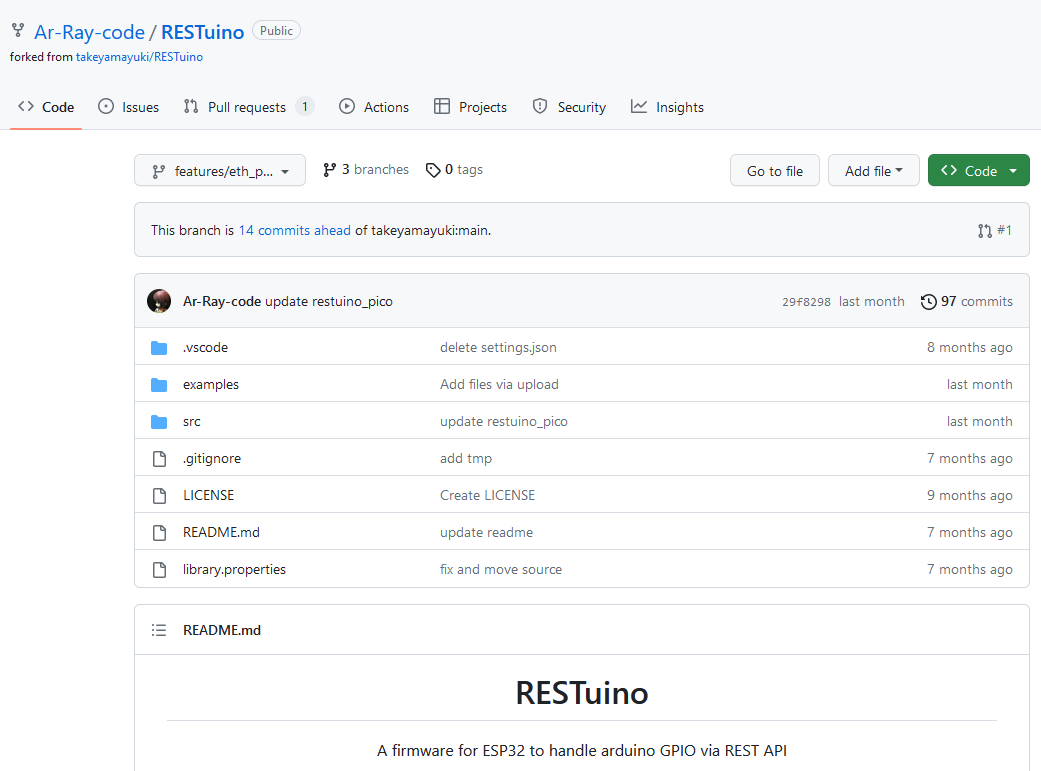Click the .vscode folder icon
Screen dimensions: 1041x771
click(x=159, y=347)
